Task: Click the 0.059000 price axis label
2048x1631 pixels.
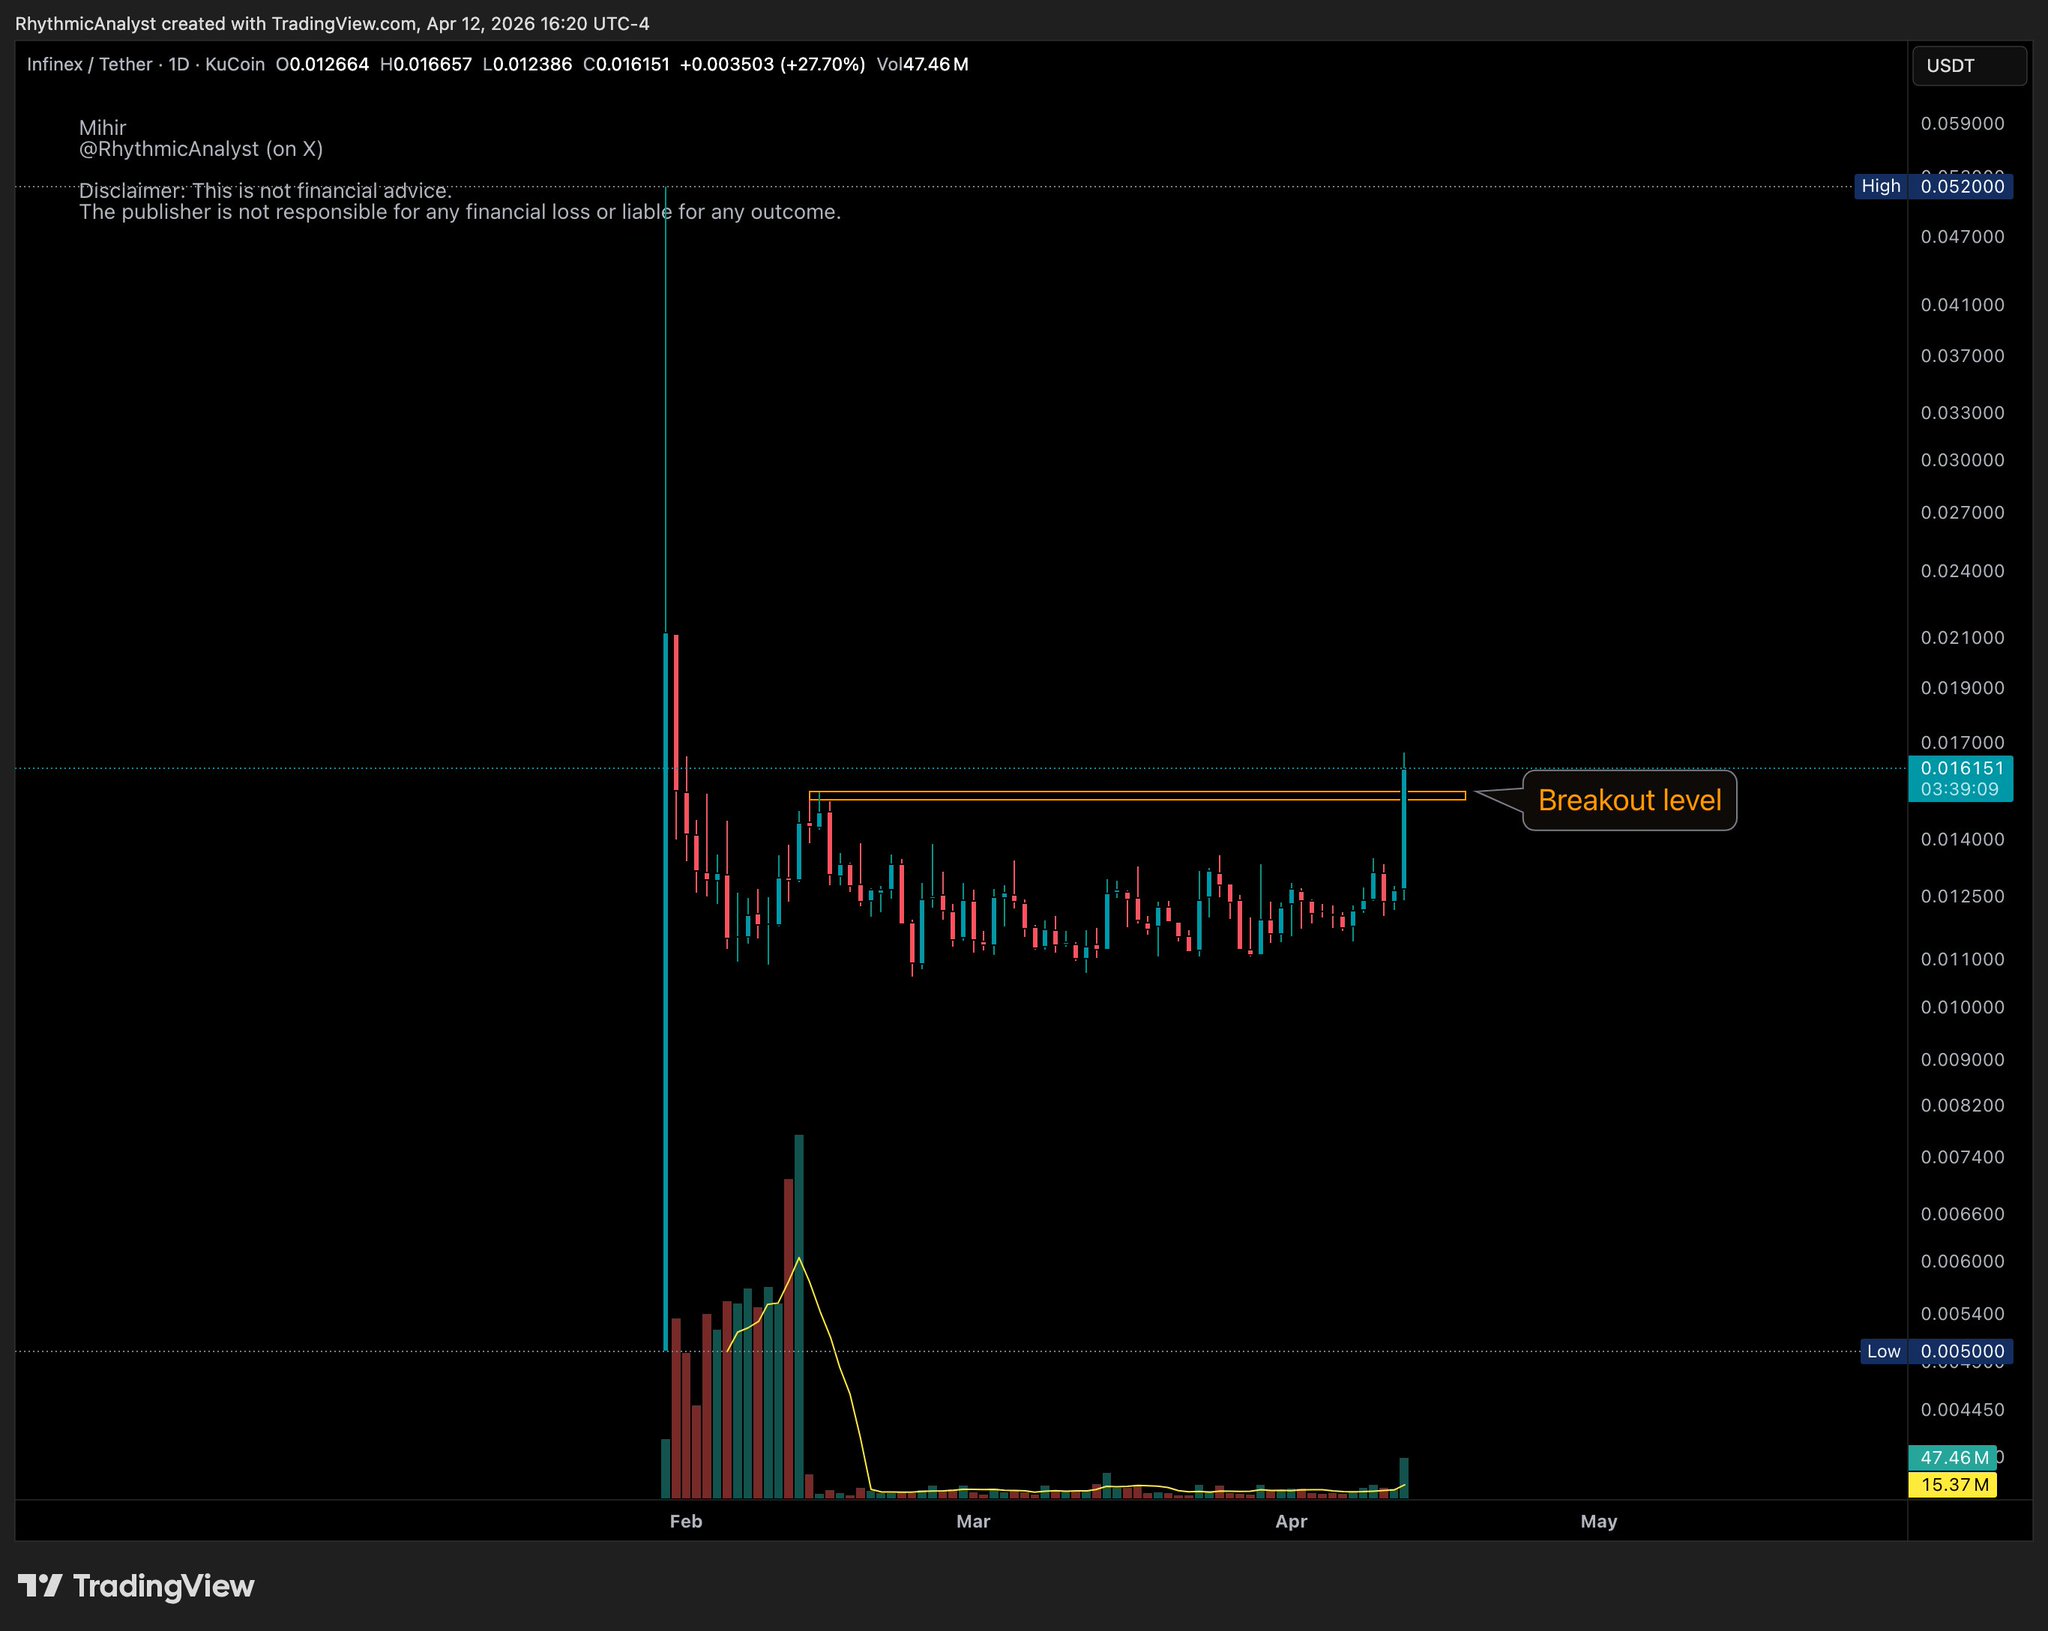Action: 1962,124
